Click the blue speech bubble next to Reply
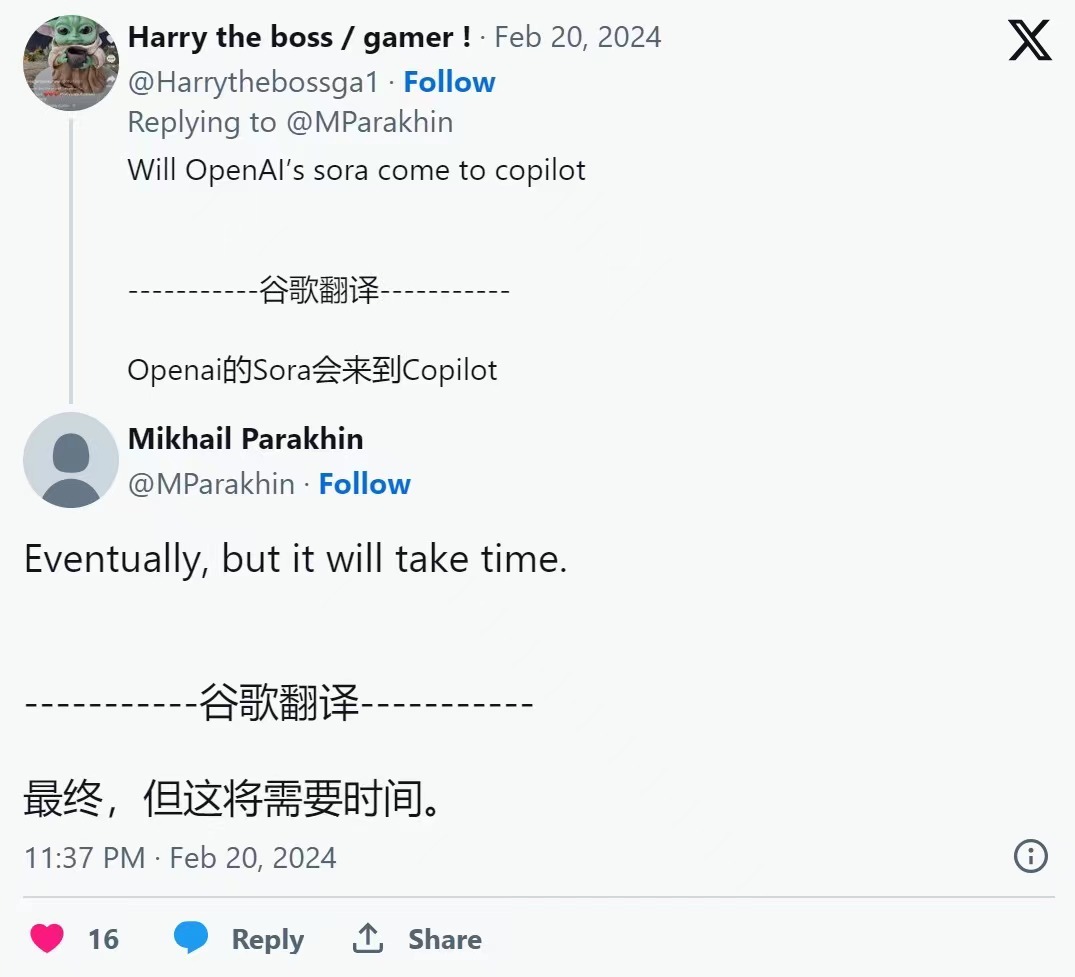1075x977 pixels. tap(191, 938)
